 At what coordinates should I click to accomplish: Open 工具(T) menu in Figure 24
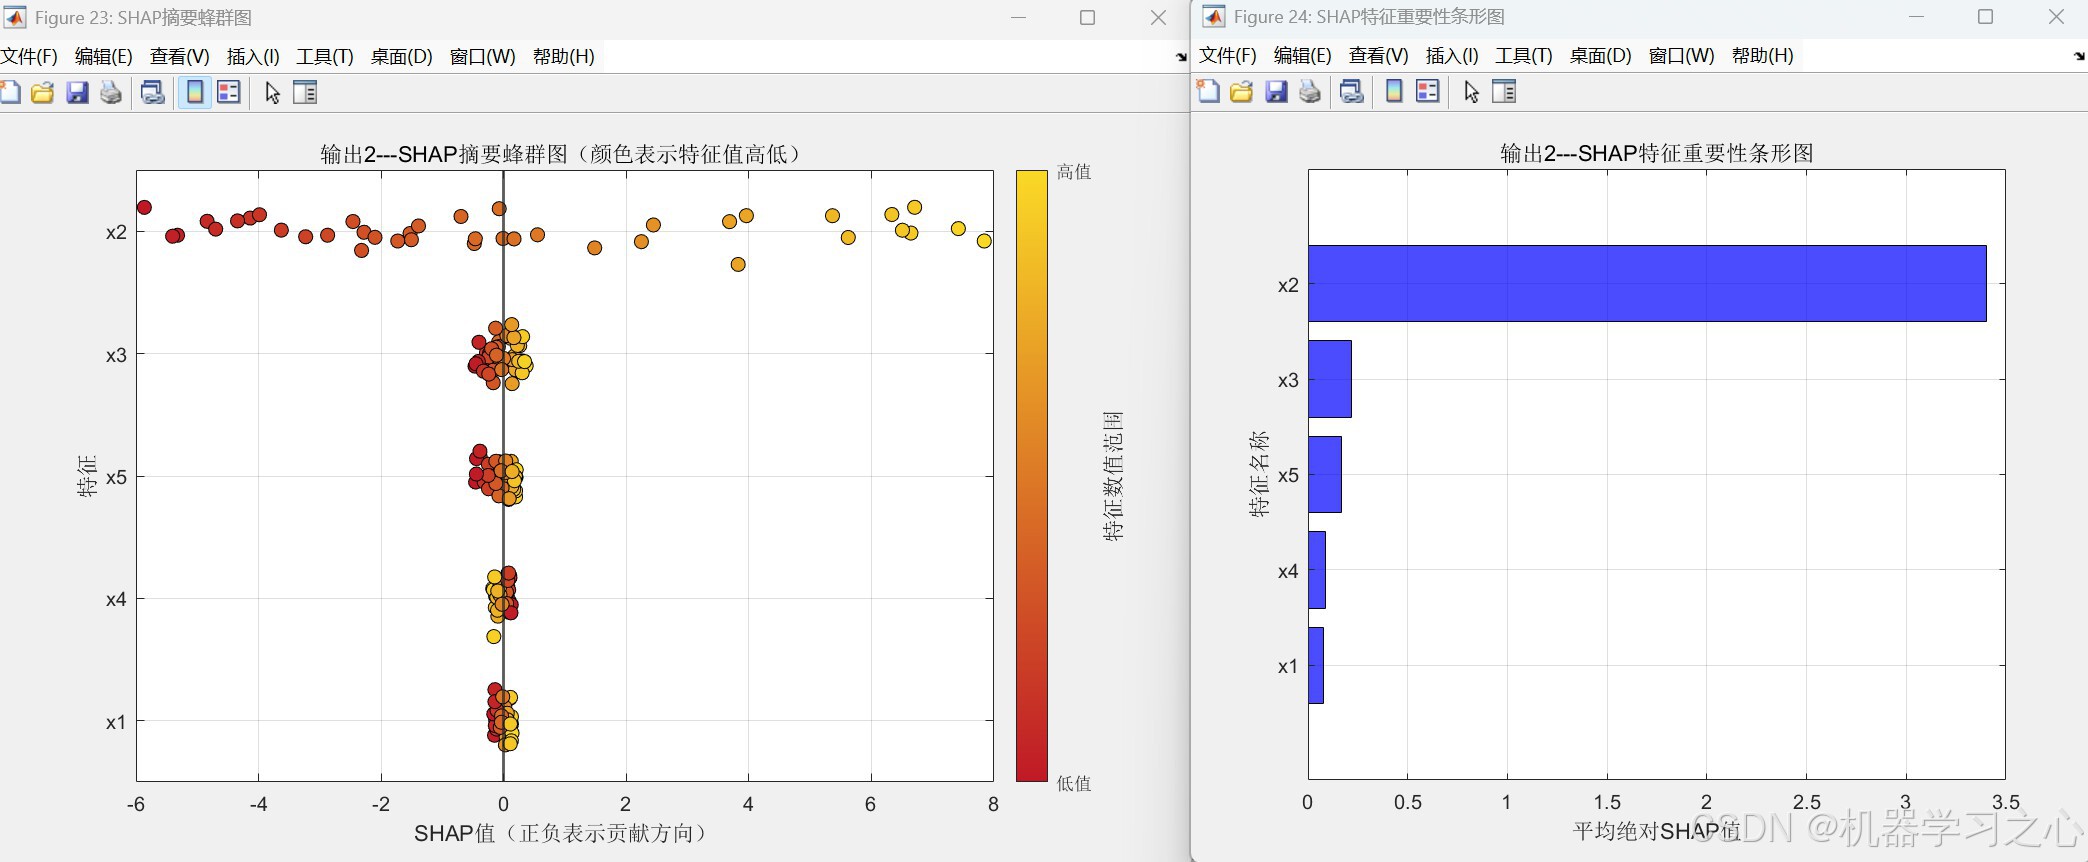coord(1524,56)
